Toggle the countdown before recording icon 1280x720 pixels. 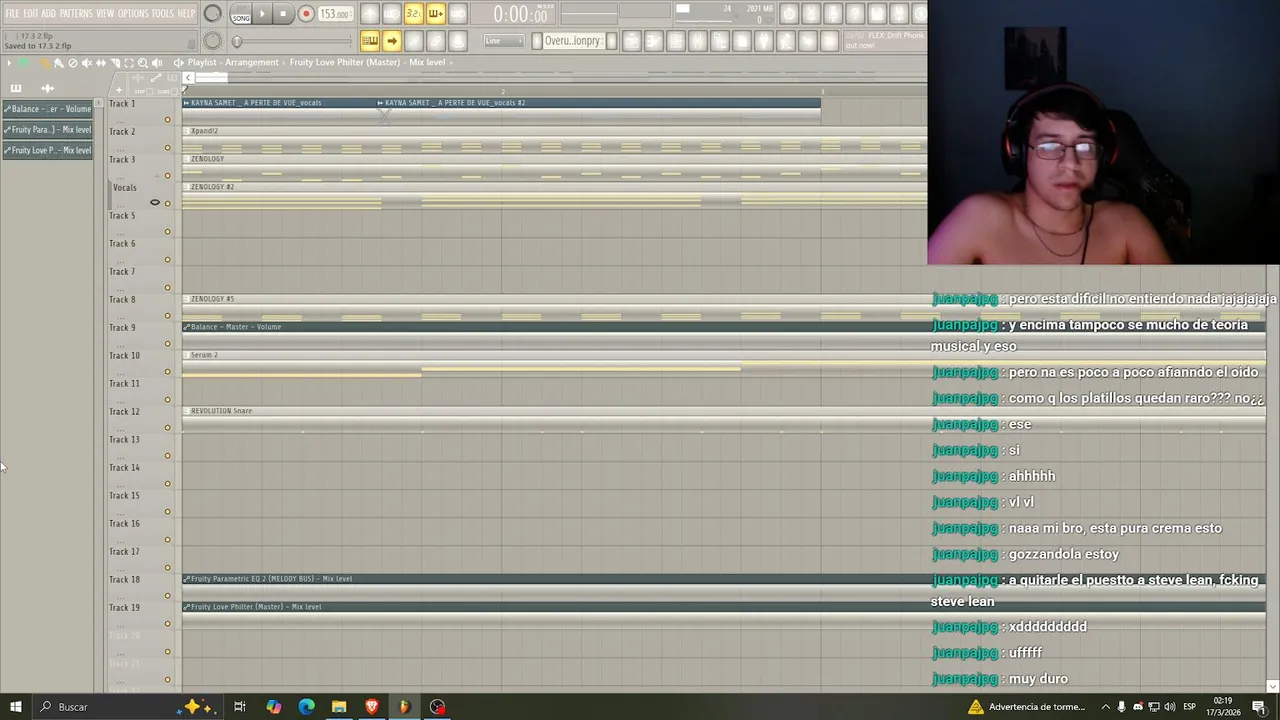[x=413, y=14]
